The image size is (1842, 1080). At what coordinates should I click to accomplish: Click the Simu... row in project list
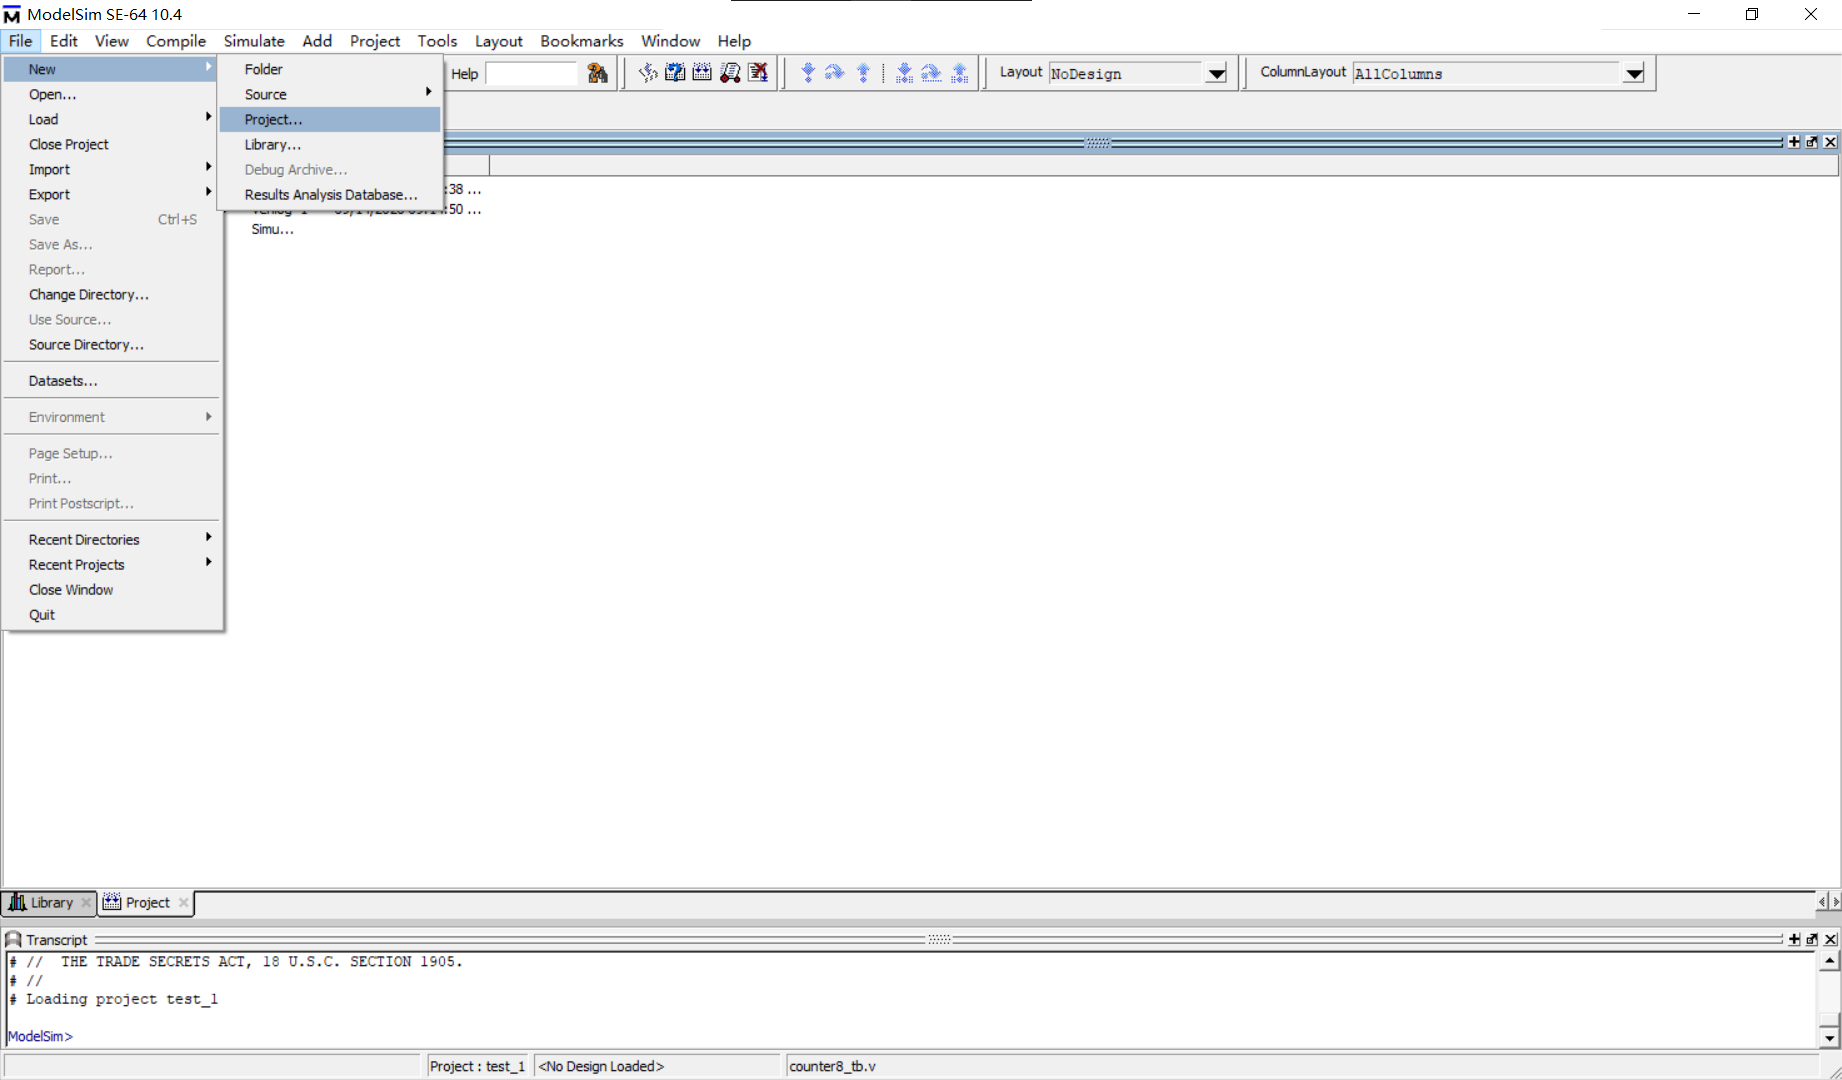tap(272, 229)
